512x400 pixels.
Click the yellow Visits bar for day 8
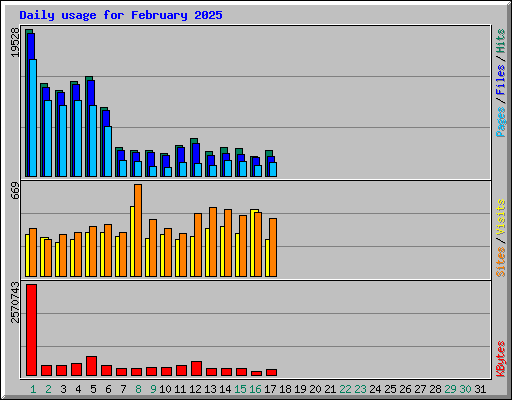(x=132, y=241)
